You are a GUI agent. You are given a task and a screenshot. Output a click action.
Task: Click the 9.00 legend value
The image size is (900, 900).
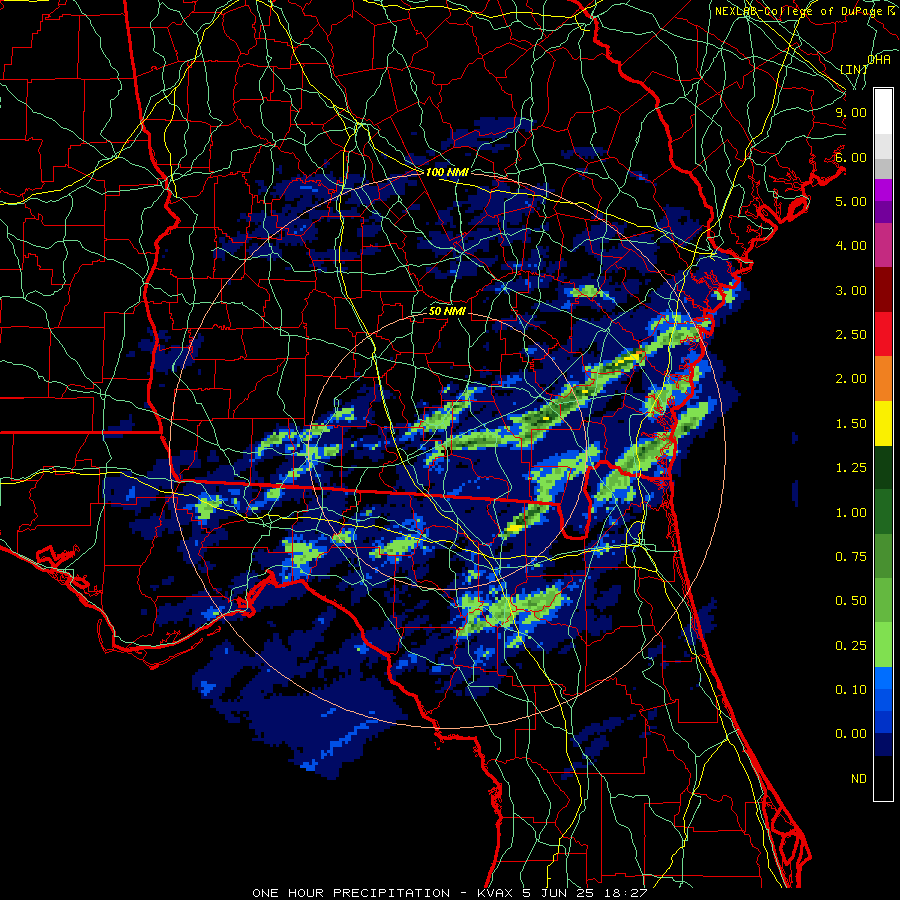(x=851, y=112)
